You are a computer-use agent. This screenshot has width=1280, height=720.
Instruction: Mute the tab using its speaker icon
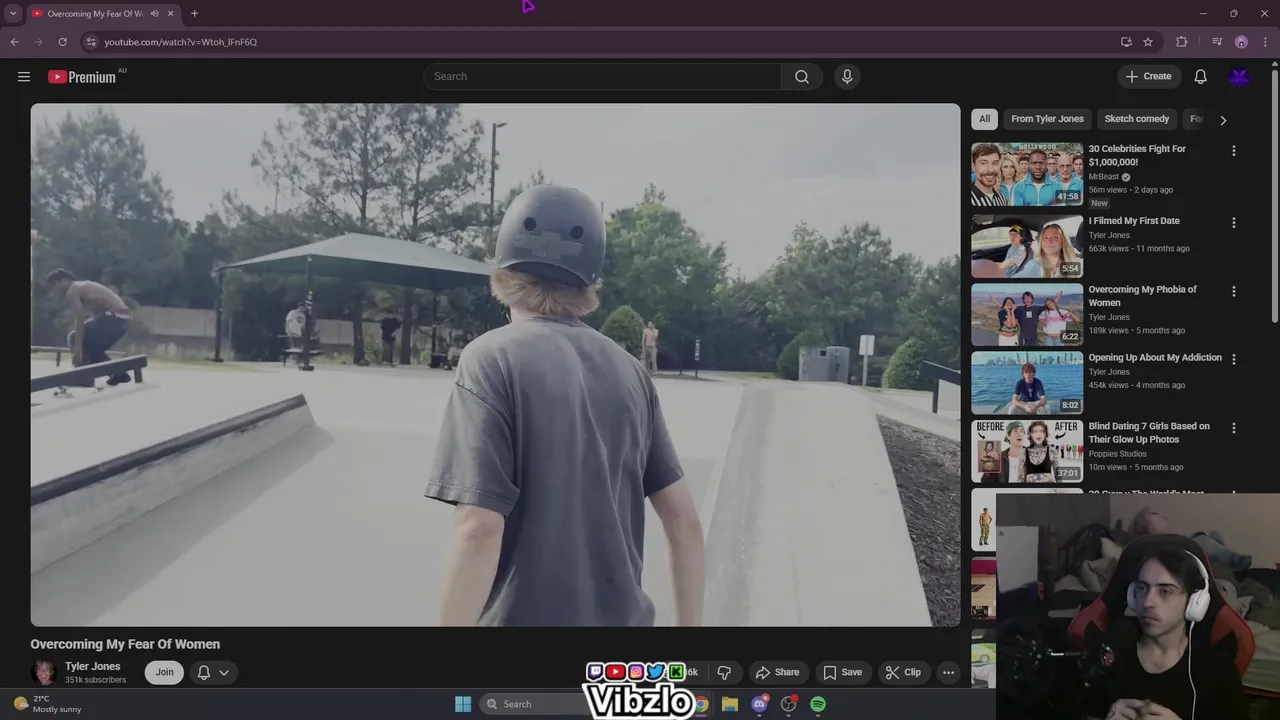pos(154,14)
